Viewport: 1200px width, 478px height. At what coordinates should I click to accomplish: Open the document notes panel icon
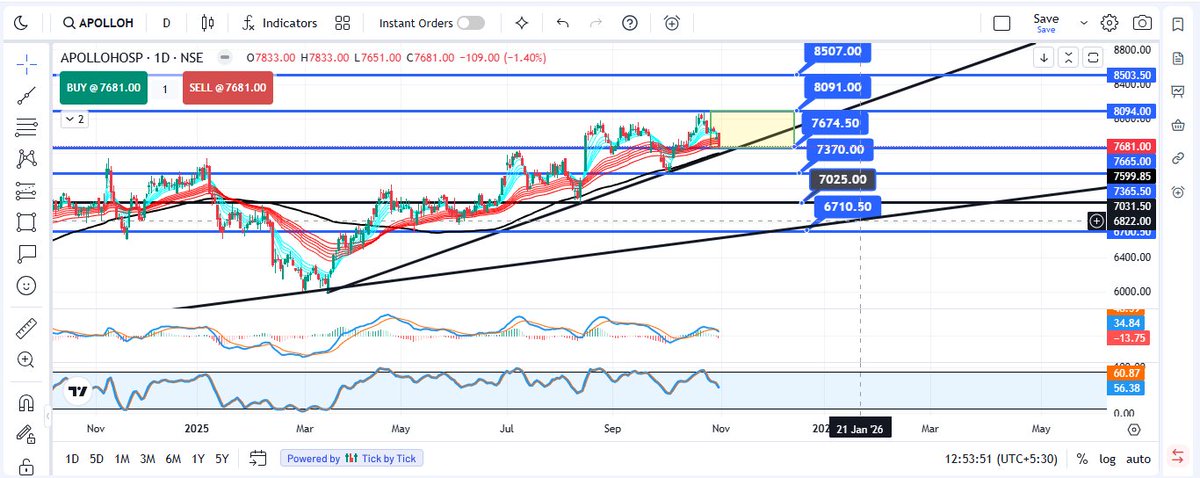[x=1177, y=57]
